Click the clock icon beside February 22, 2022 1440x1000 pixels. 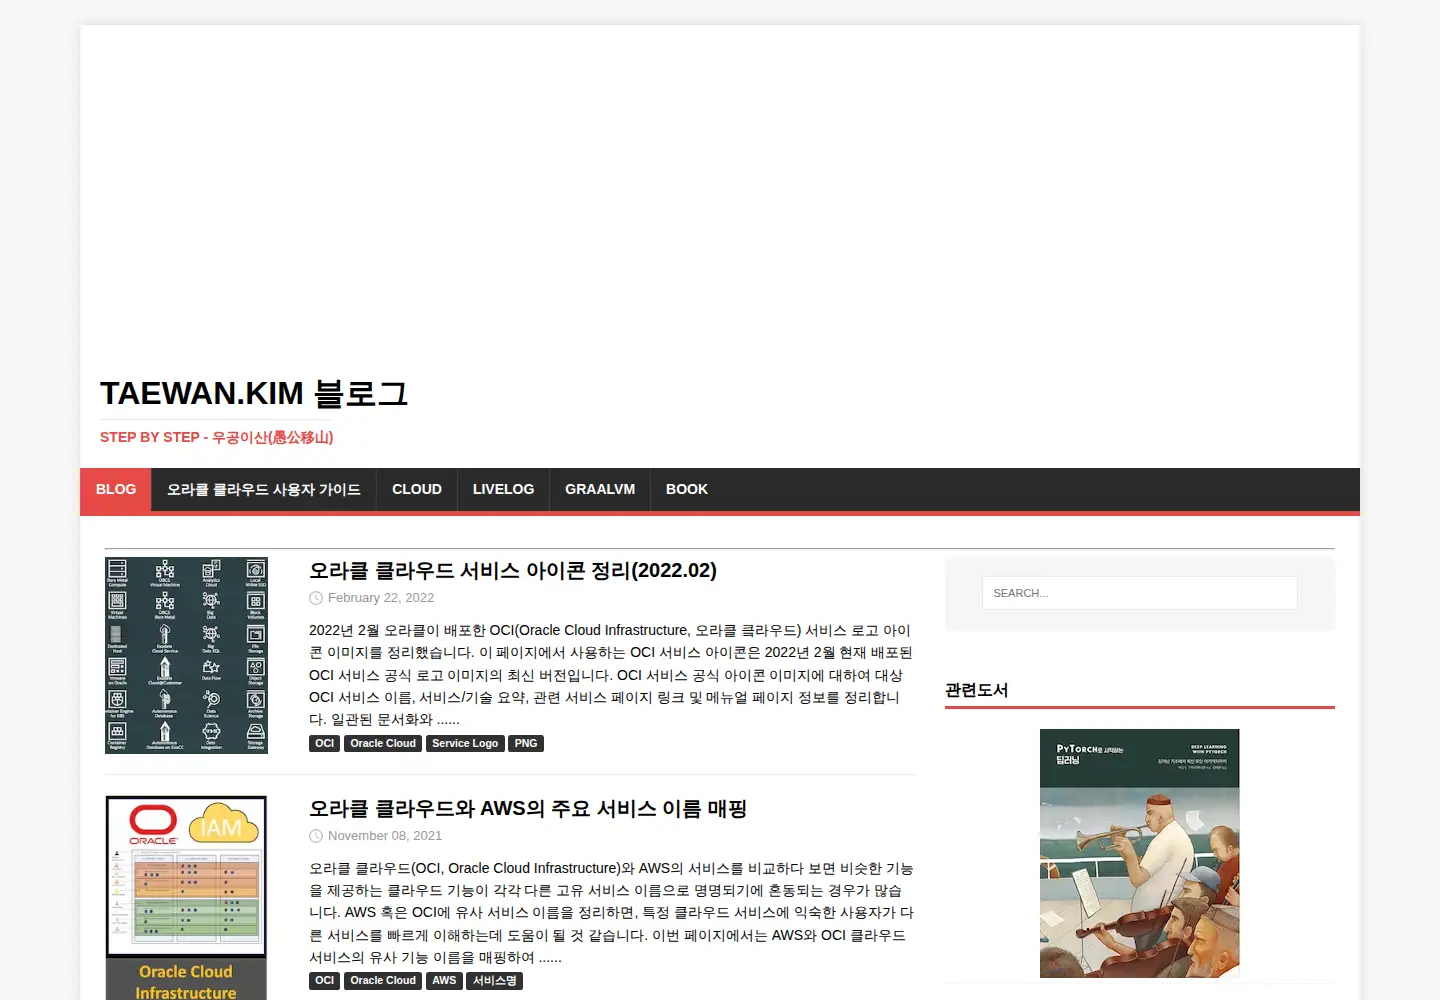(x=316, y=598)
